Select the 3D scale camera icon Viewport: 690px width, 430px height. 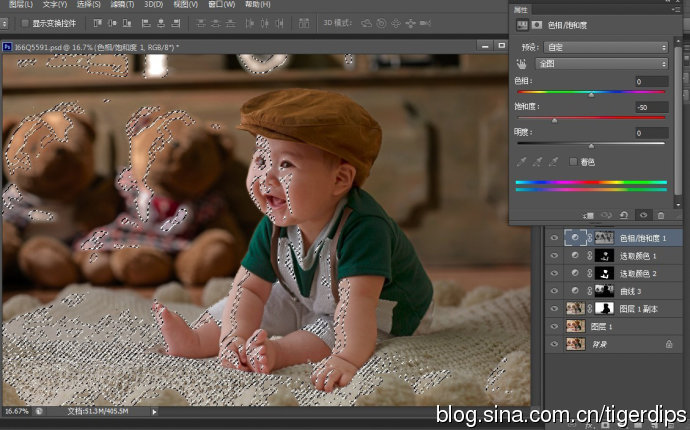point(425,23)
